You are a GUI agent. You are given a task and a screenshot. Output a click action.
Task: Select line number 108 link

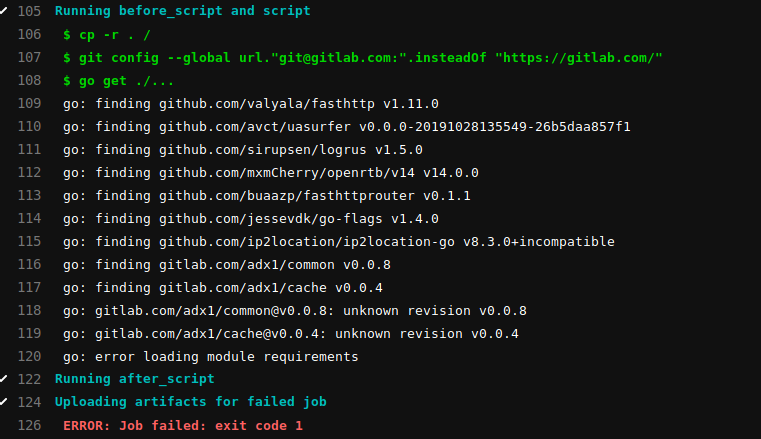pos(29,80)
